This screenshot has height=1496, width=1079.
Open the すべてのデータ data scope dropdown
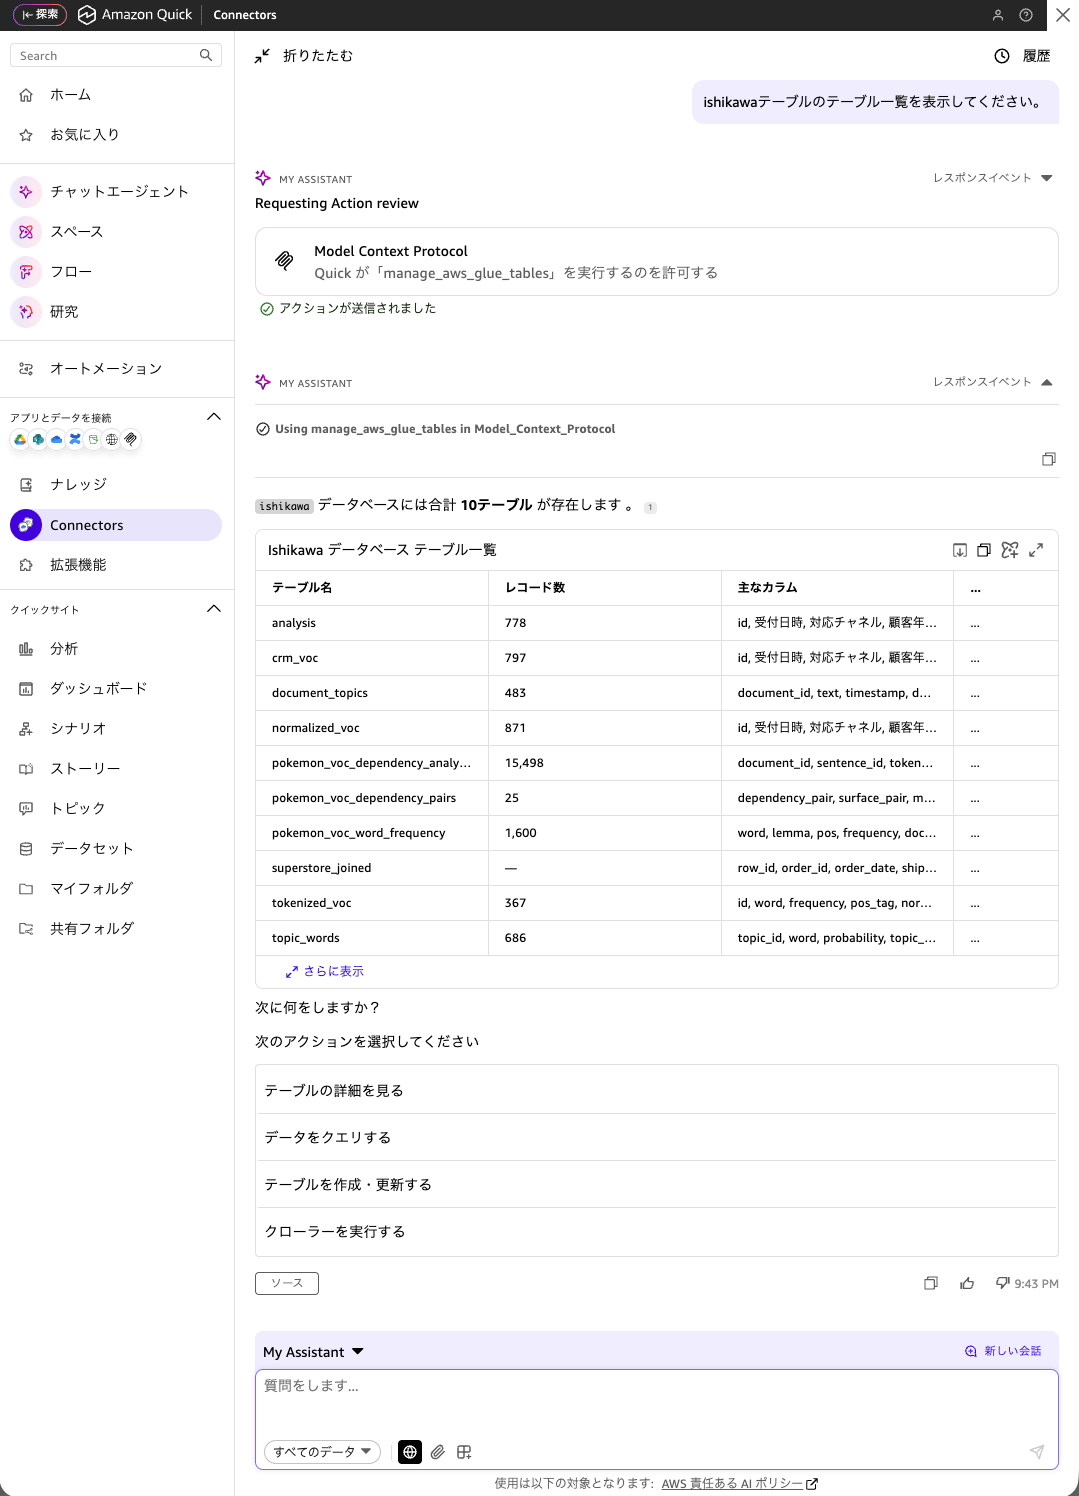click(x=322, y=1452)
